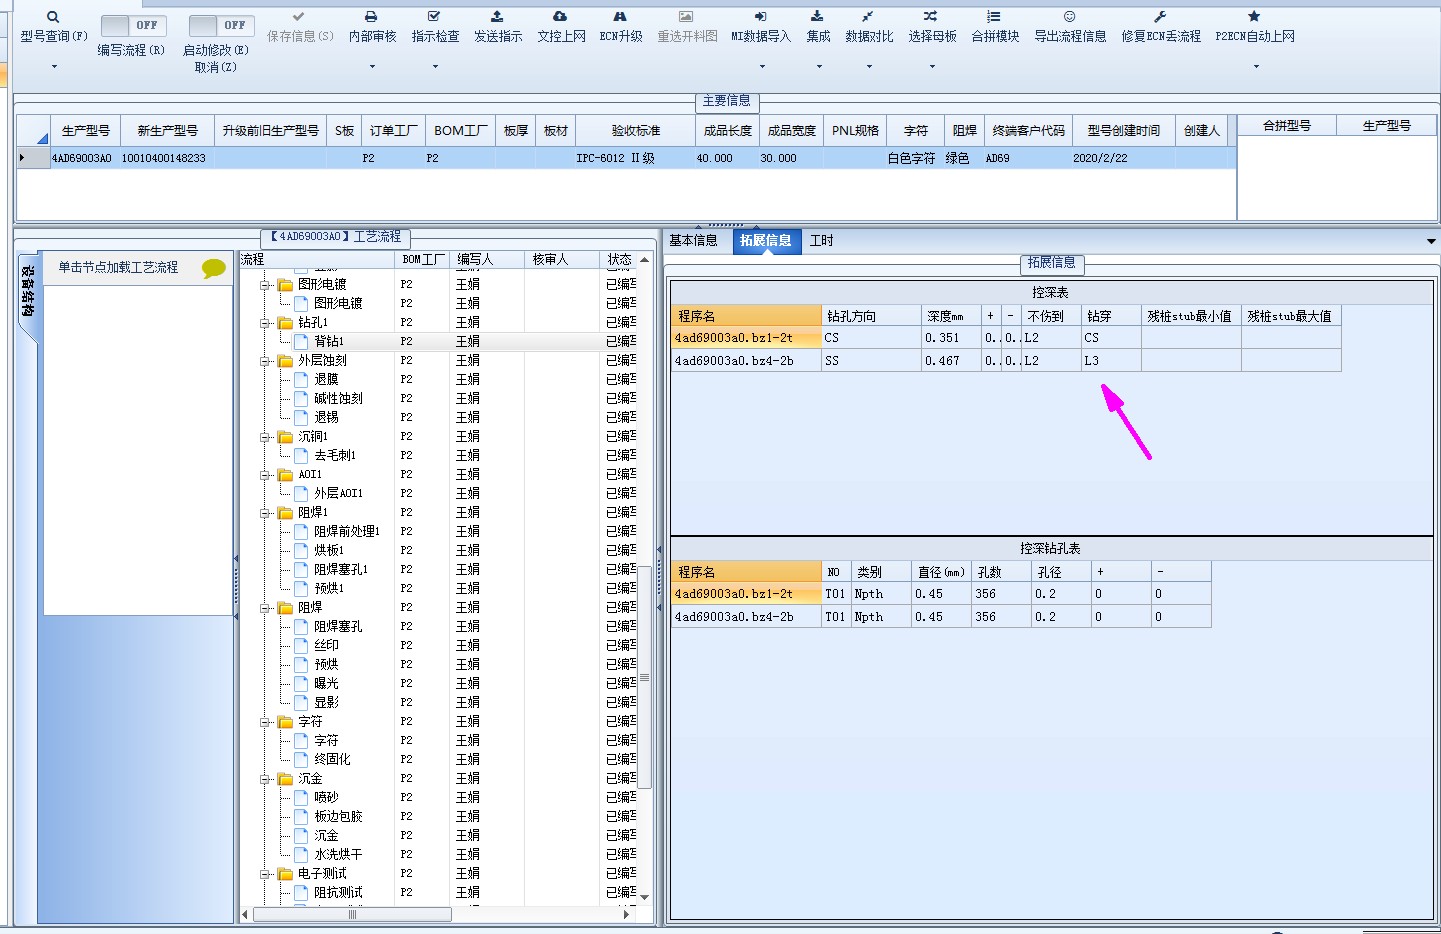Open dropdown arrow under 指示检查
Screen dimensions: 1441x934
click(435, 67)
